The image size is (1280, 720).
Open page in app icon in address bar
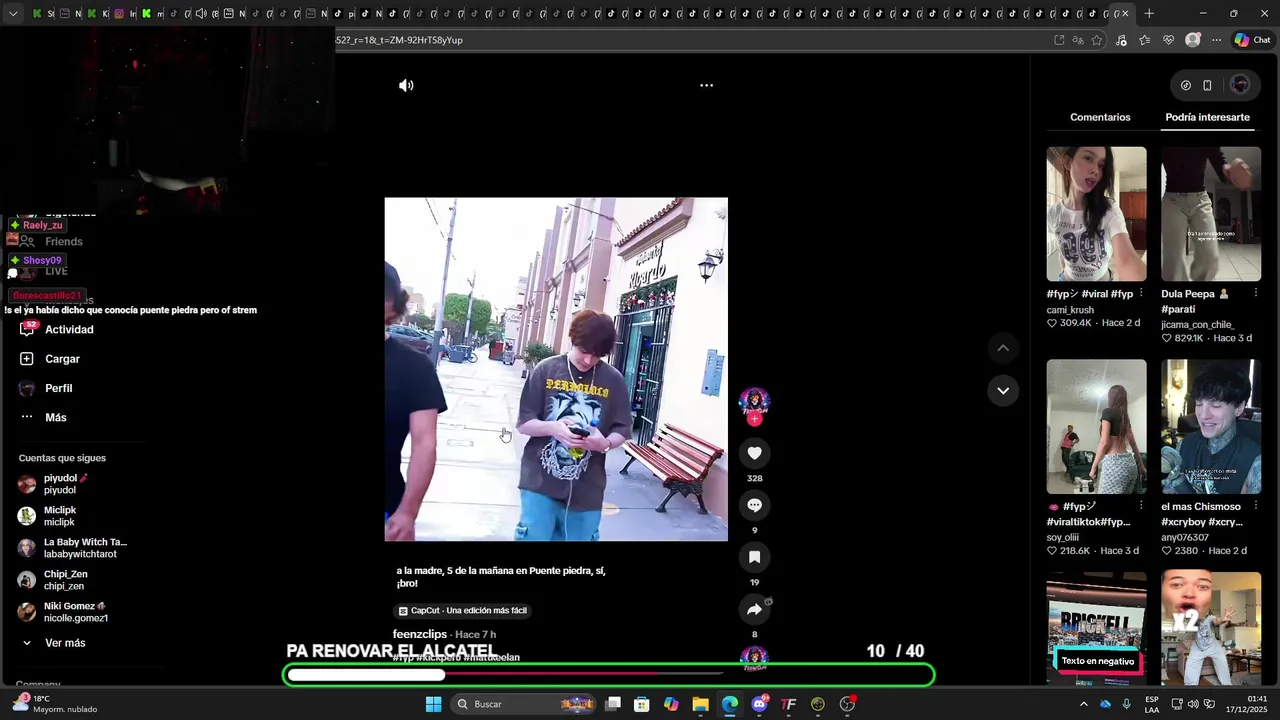pos(1059,40)
